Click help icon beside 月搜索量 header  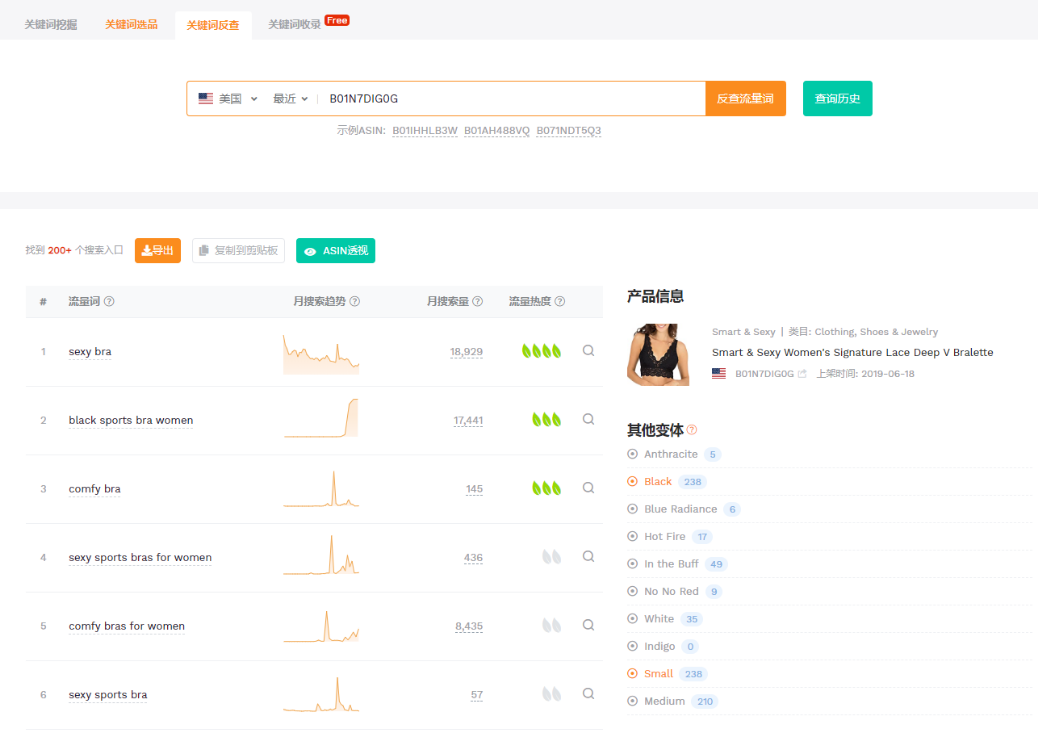click(x=477, y=301)
